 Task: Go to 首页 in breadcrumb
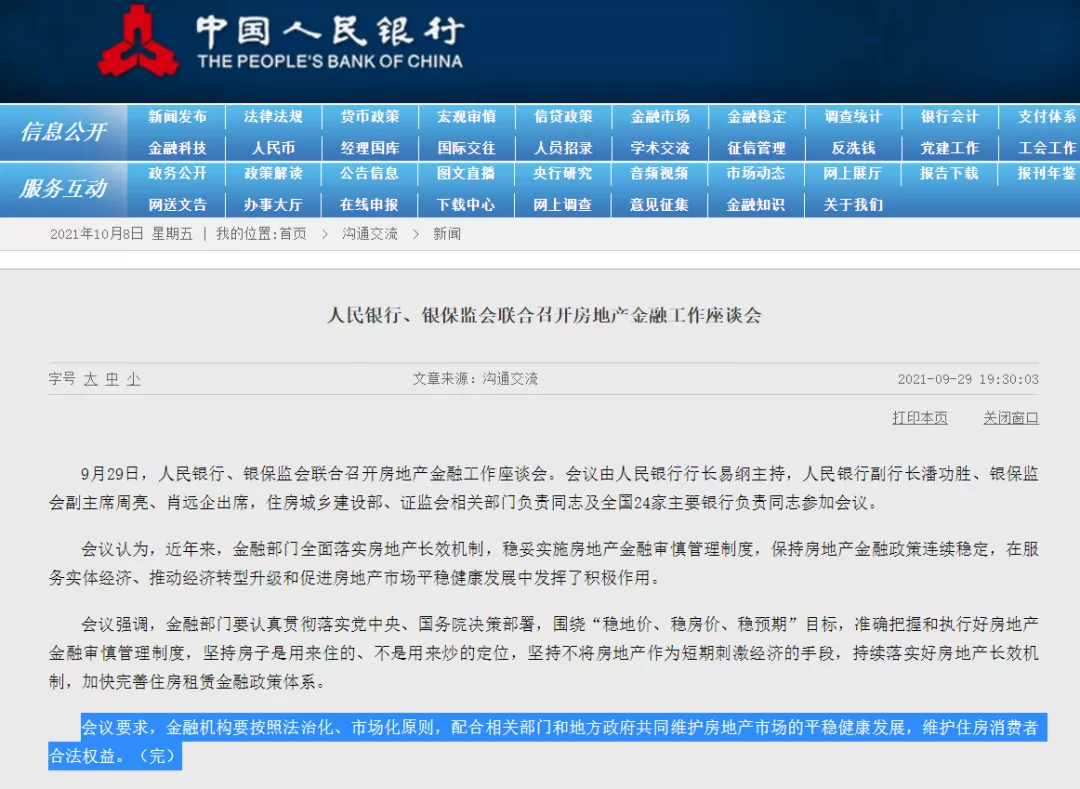coord(293,233)
